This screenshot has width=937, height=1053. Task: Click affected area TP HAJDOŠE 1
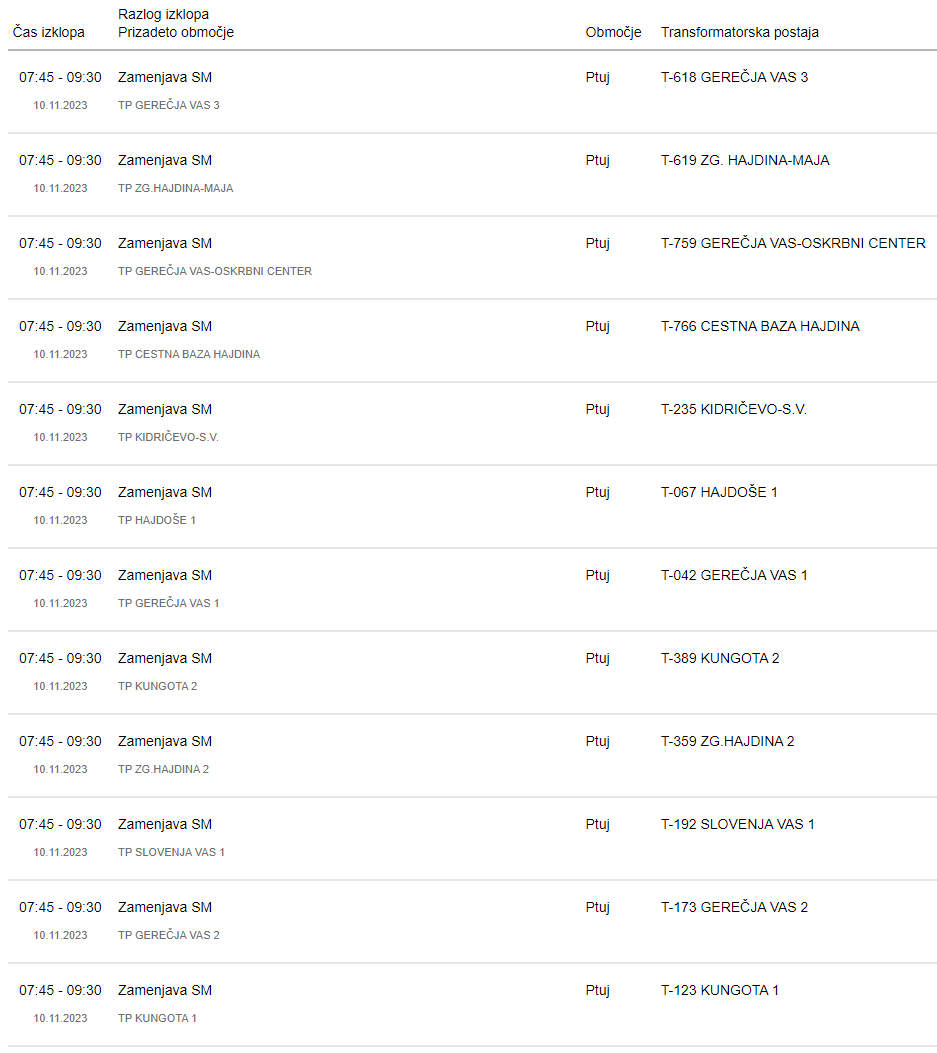point(157,520)
